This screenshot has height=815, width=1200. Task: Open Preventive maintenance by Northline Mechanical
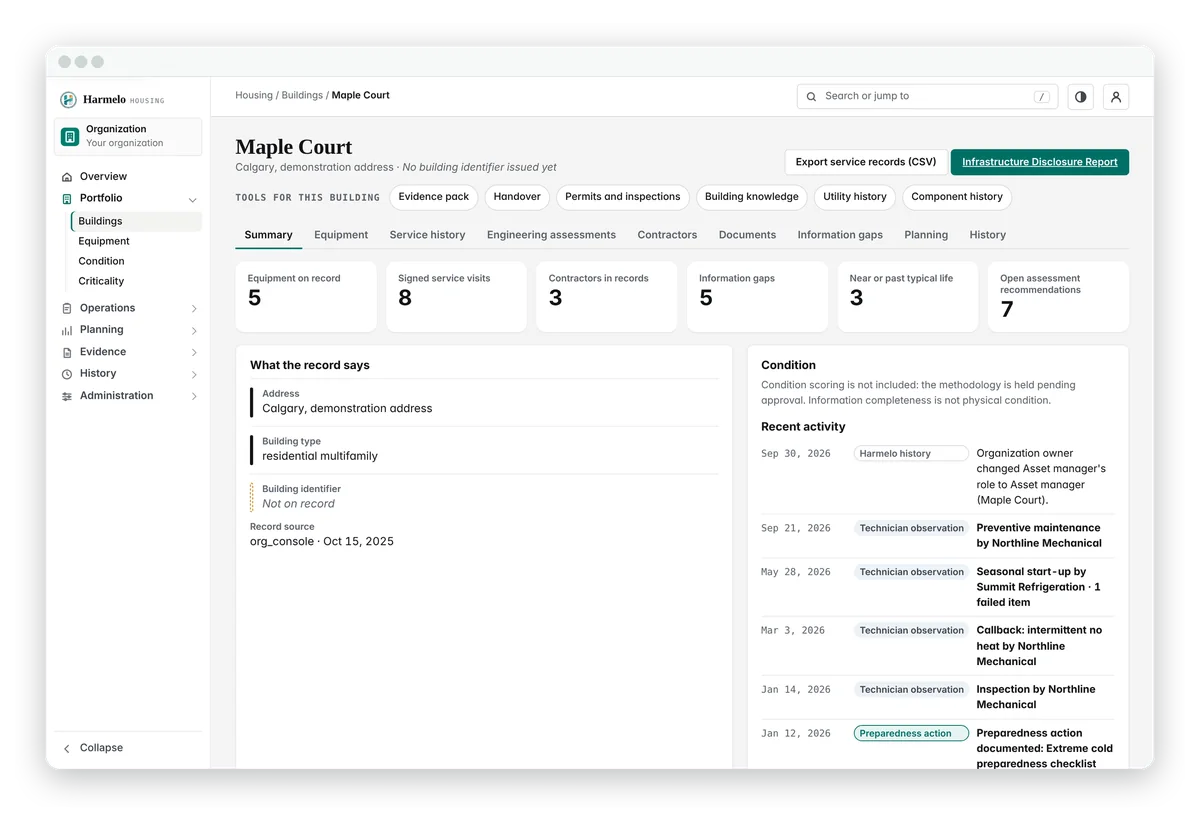click(1039, 536)
